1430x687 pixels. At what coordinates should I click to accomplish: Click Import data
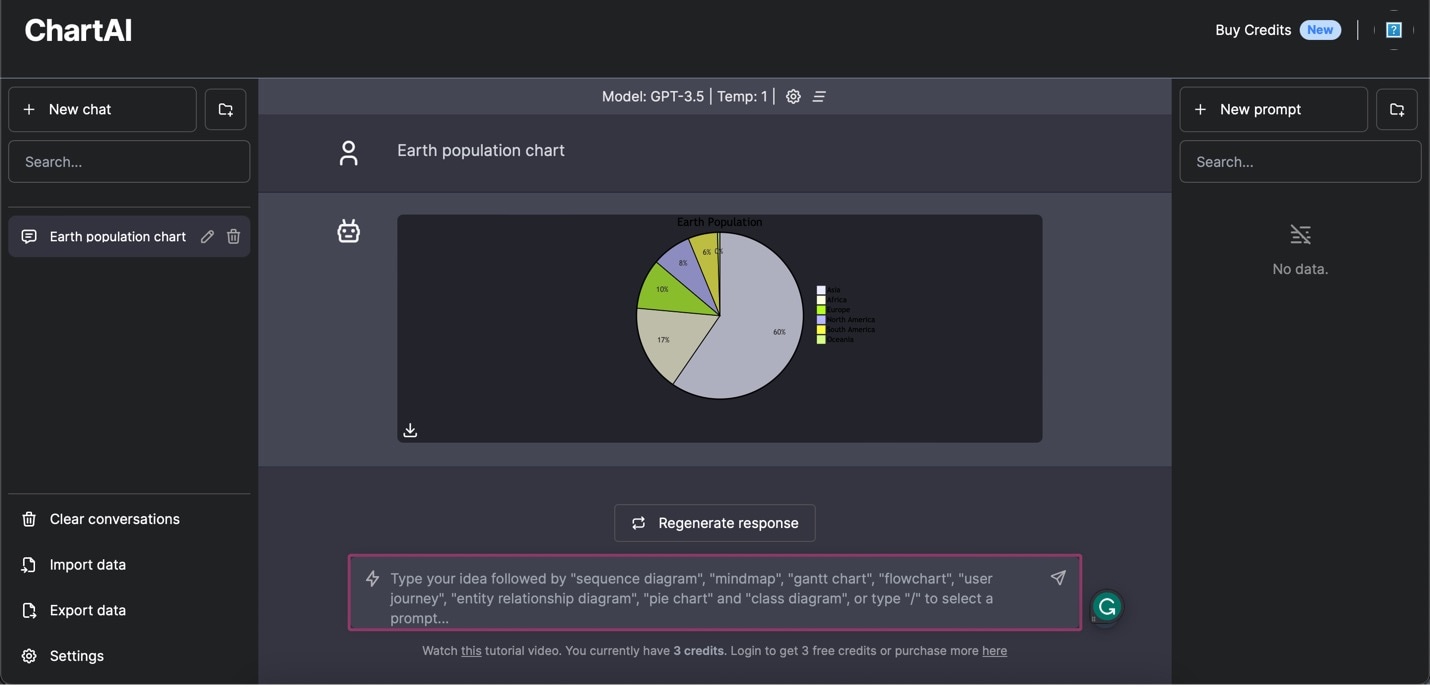point(129,565)
